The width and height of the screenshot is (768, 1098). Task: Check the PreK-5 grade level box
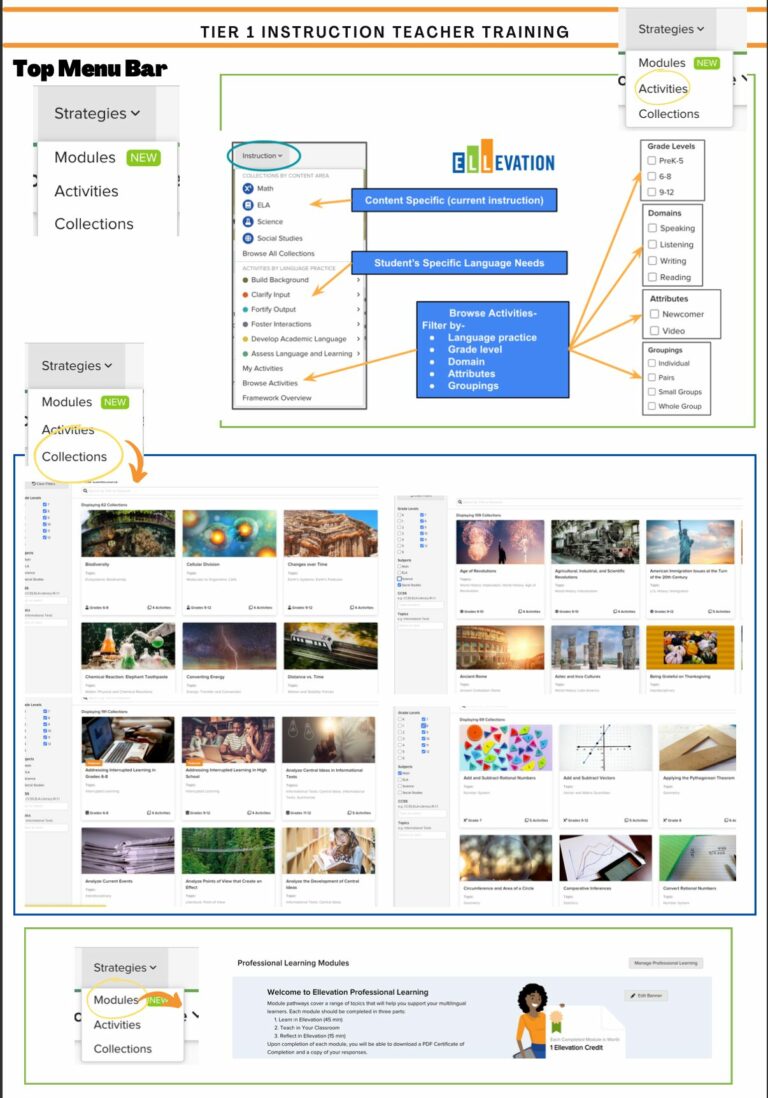tap(652, 160)
